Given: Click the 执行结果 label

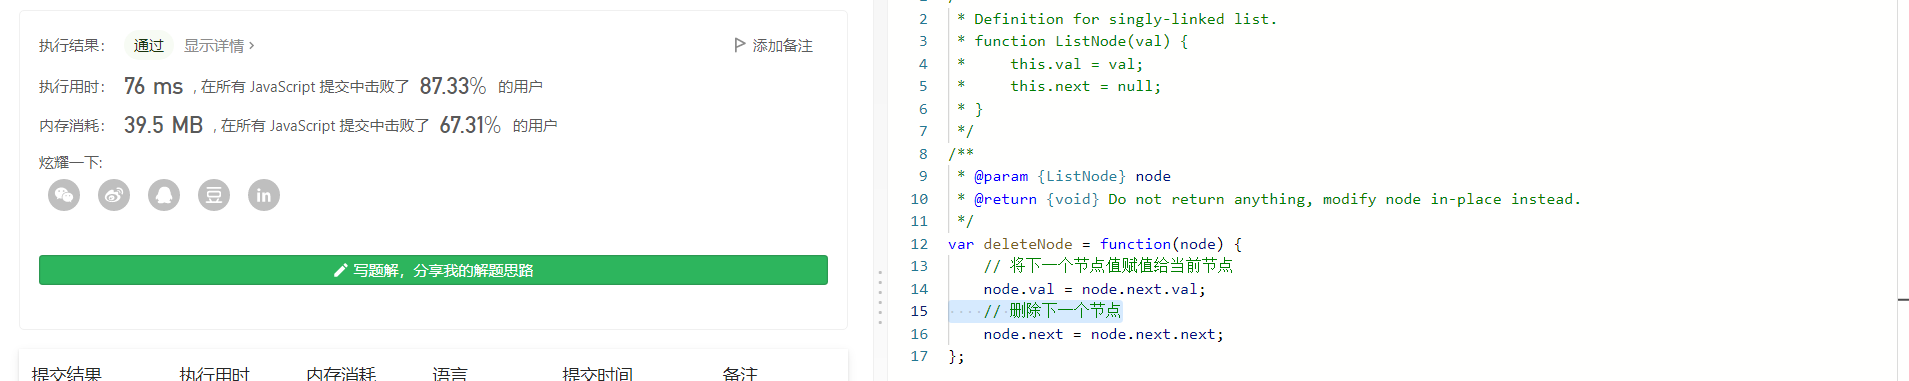Looking at the screenshot, I should point(72,46).
